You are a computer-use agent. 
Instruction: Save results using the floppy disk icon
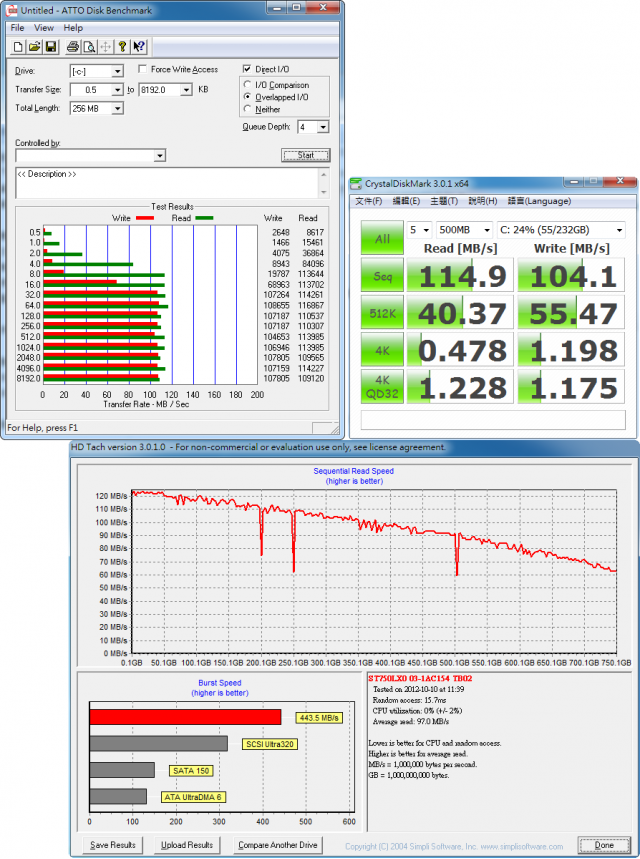51,47
